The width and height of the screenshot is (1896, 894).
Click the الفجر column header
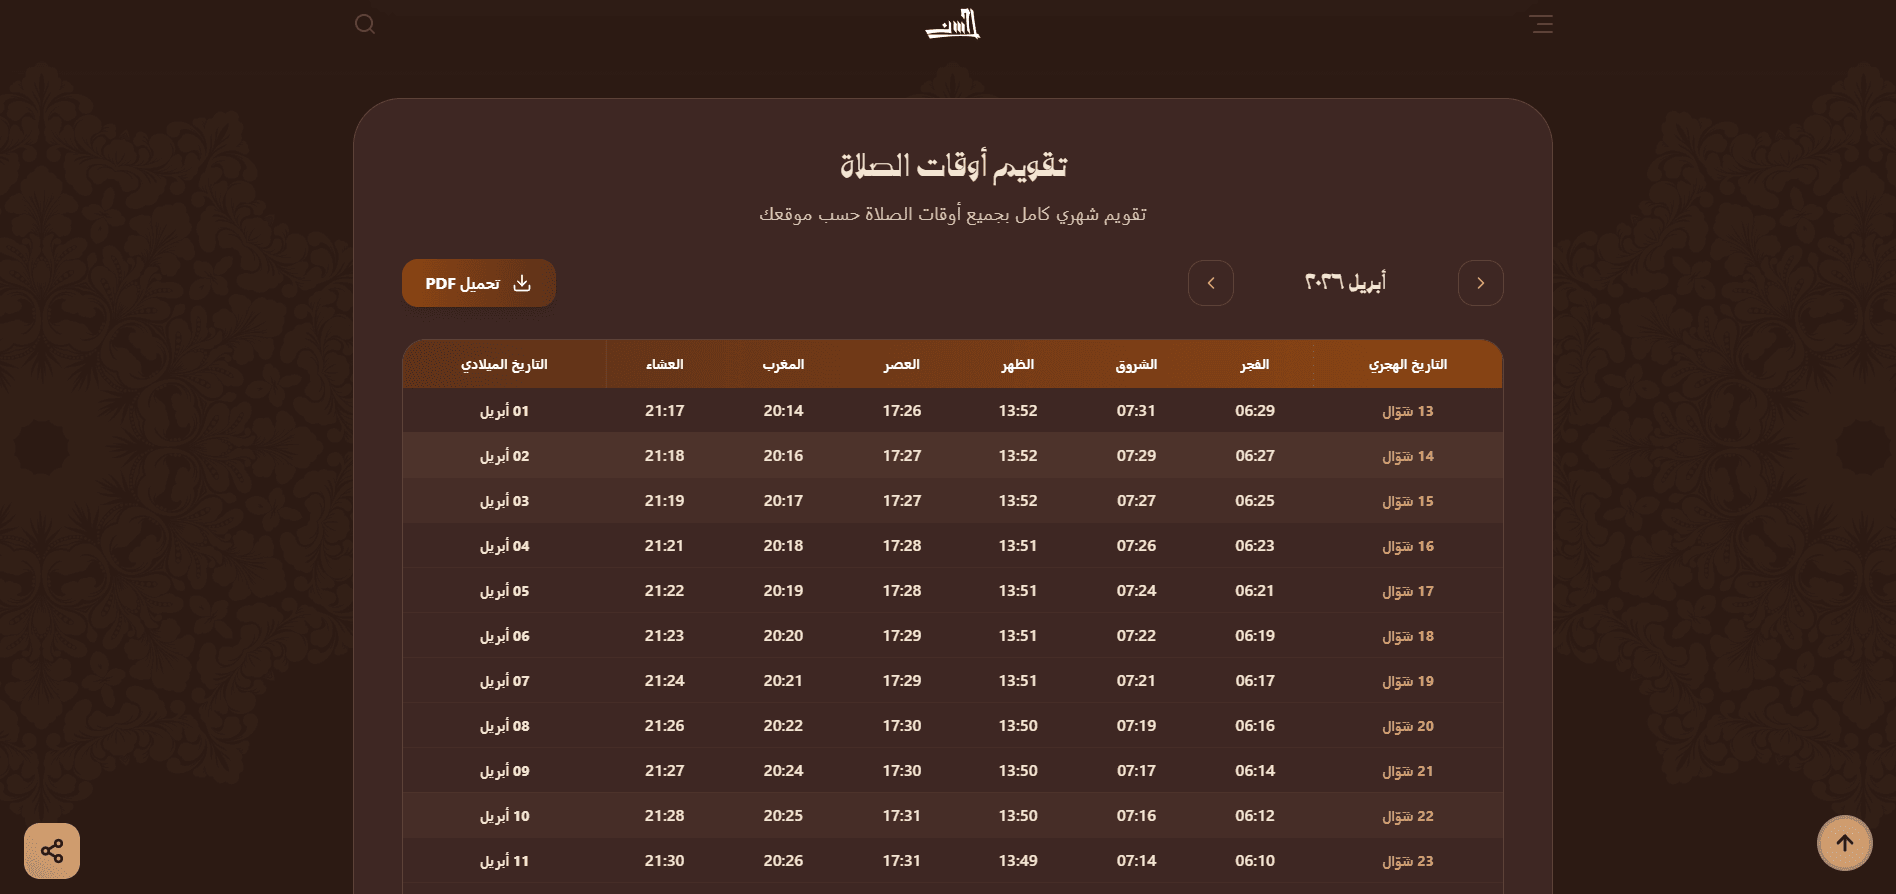[x=1254, y=365]
